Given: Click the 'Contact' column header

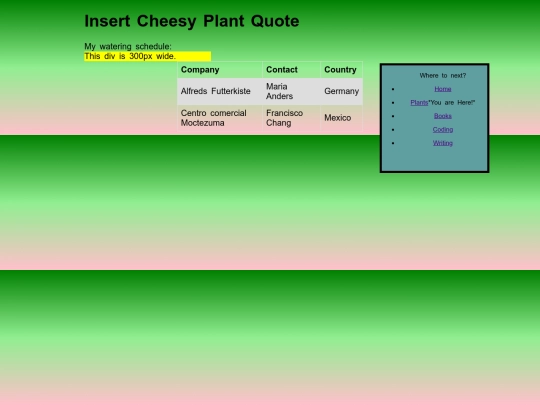Looking at the screenshot, I should click(x=291, y=70).
